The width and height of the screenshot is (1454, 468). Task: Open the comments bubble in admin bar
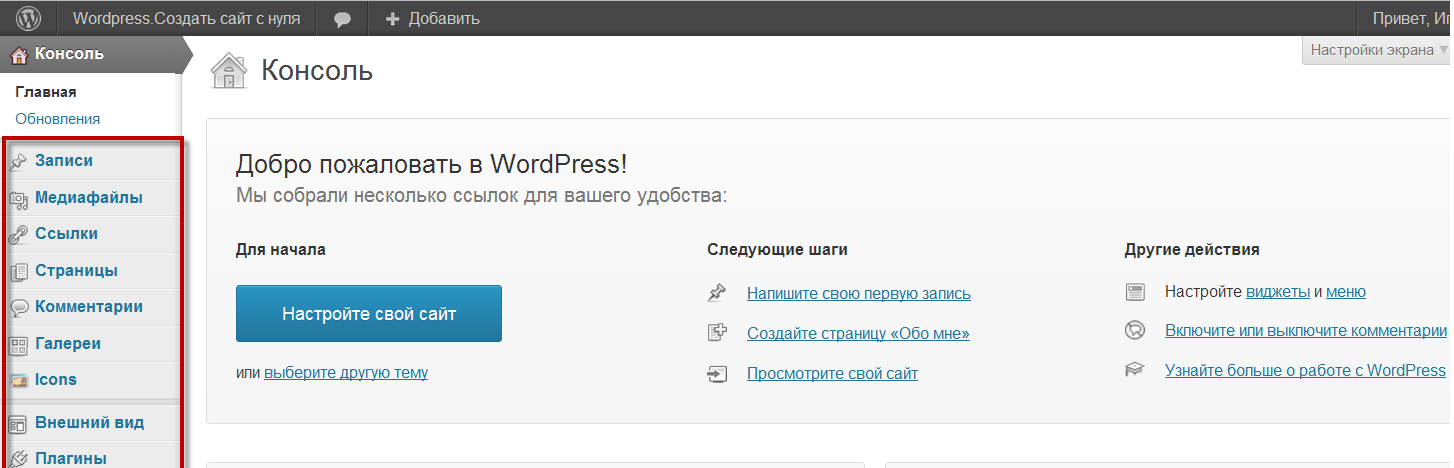pyautogui.click(x=342, y=19)
